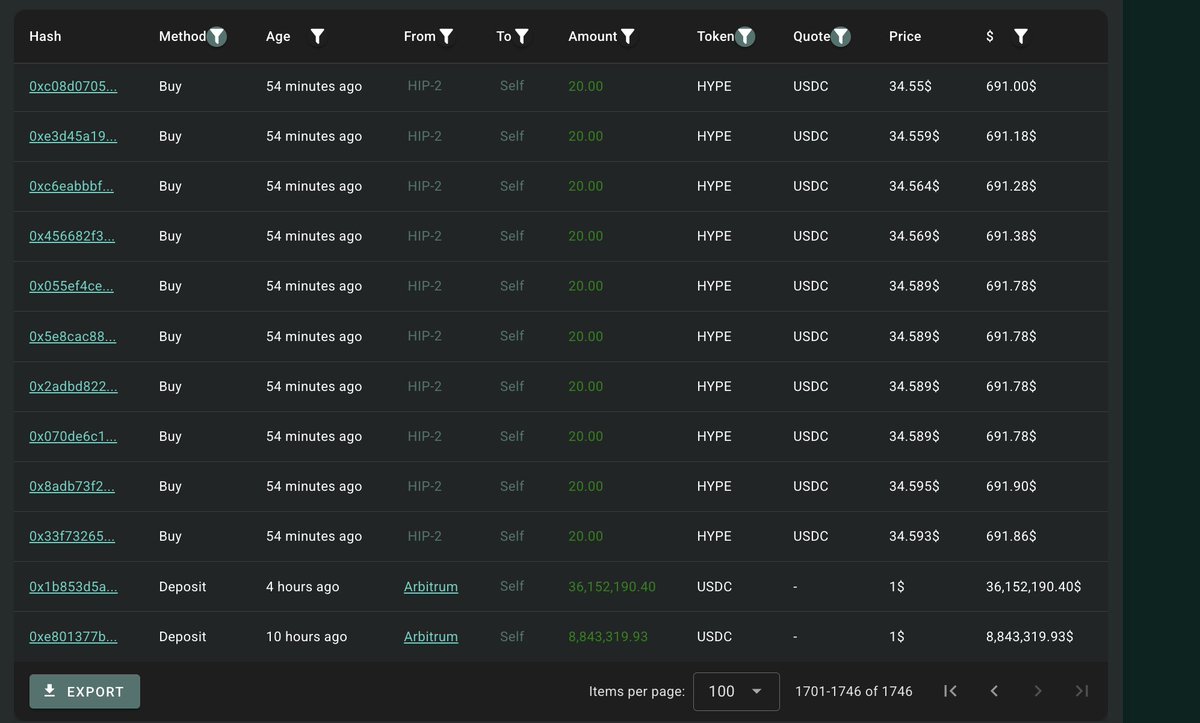
Task: Select value 691.38$ cell
Action: (x=1011, y=236)
